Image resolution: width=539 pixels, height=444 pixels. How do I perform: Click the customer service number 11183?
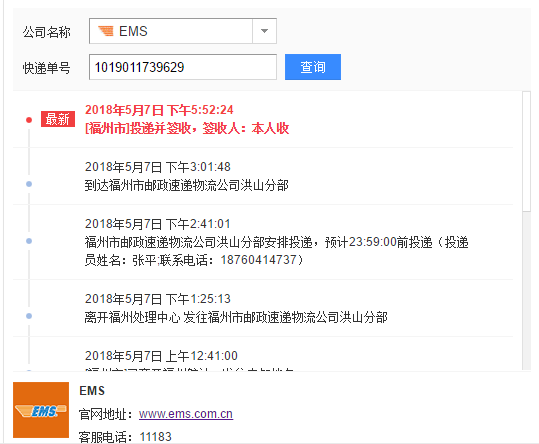tap(155, 437)
